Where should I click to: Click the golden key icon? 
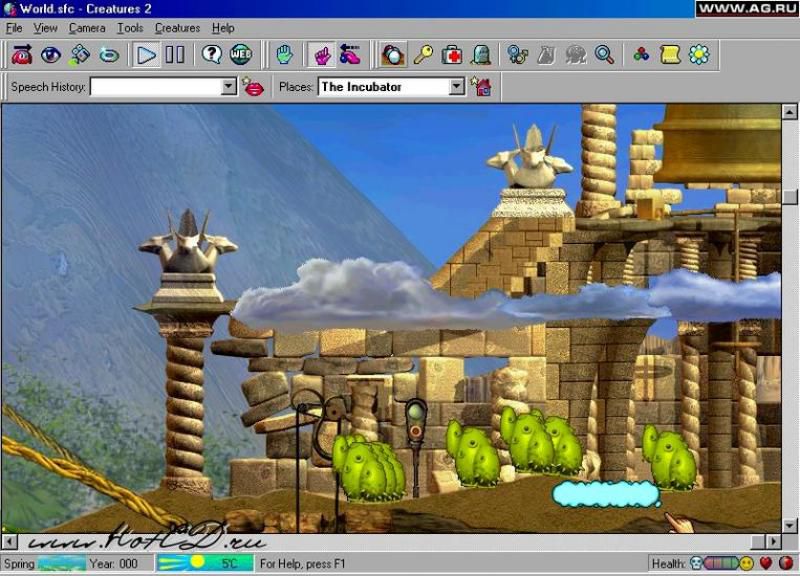(x=423, y=54)
